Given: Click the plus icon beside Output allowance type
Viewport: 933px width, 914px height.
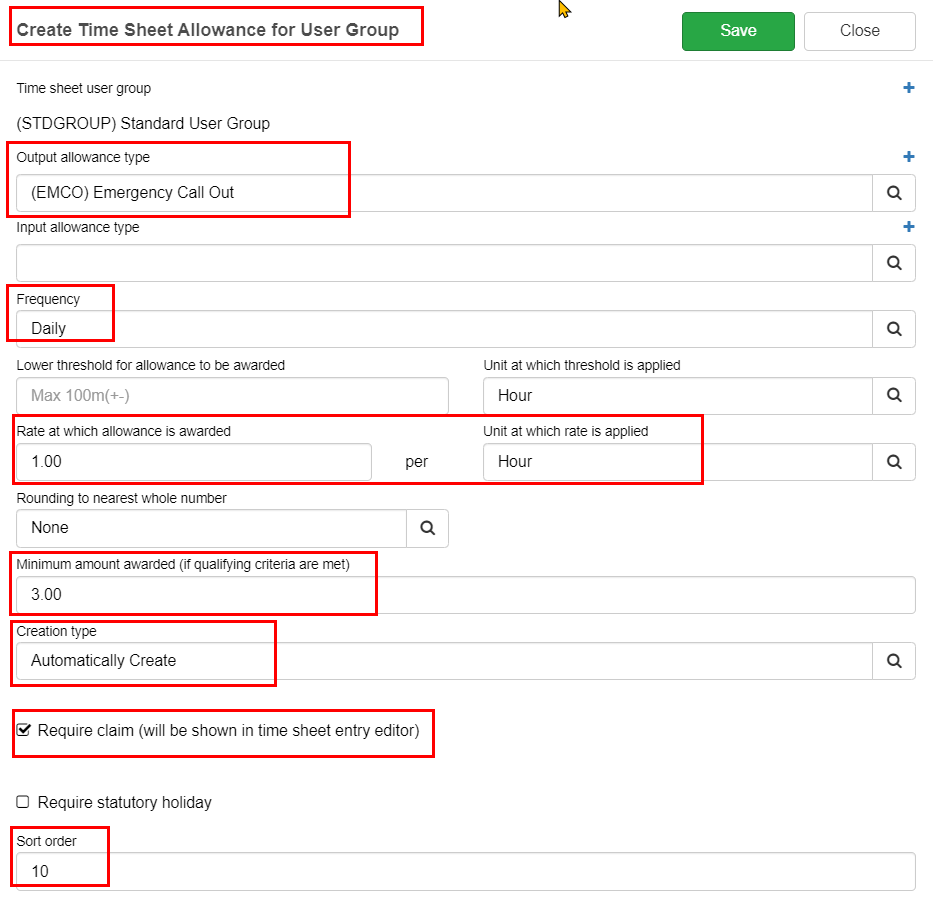Looking at the screenshot, I should pyautogui.click(x=908, y=156).
